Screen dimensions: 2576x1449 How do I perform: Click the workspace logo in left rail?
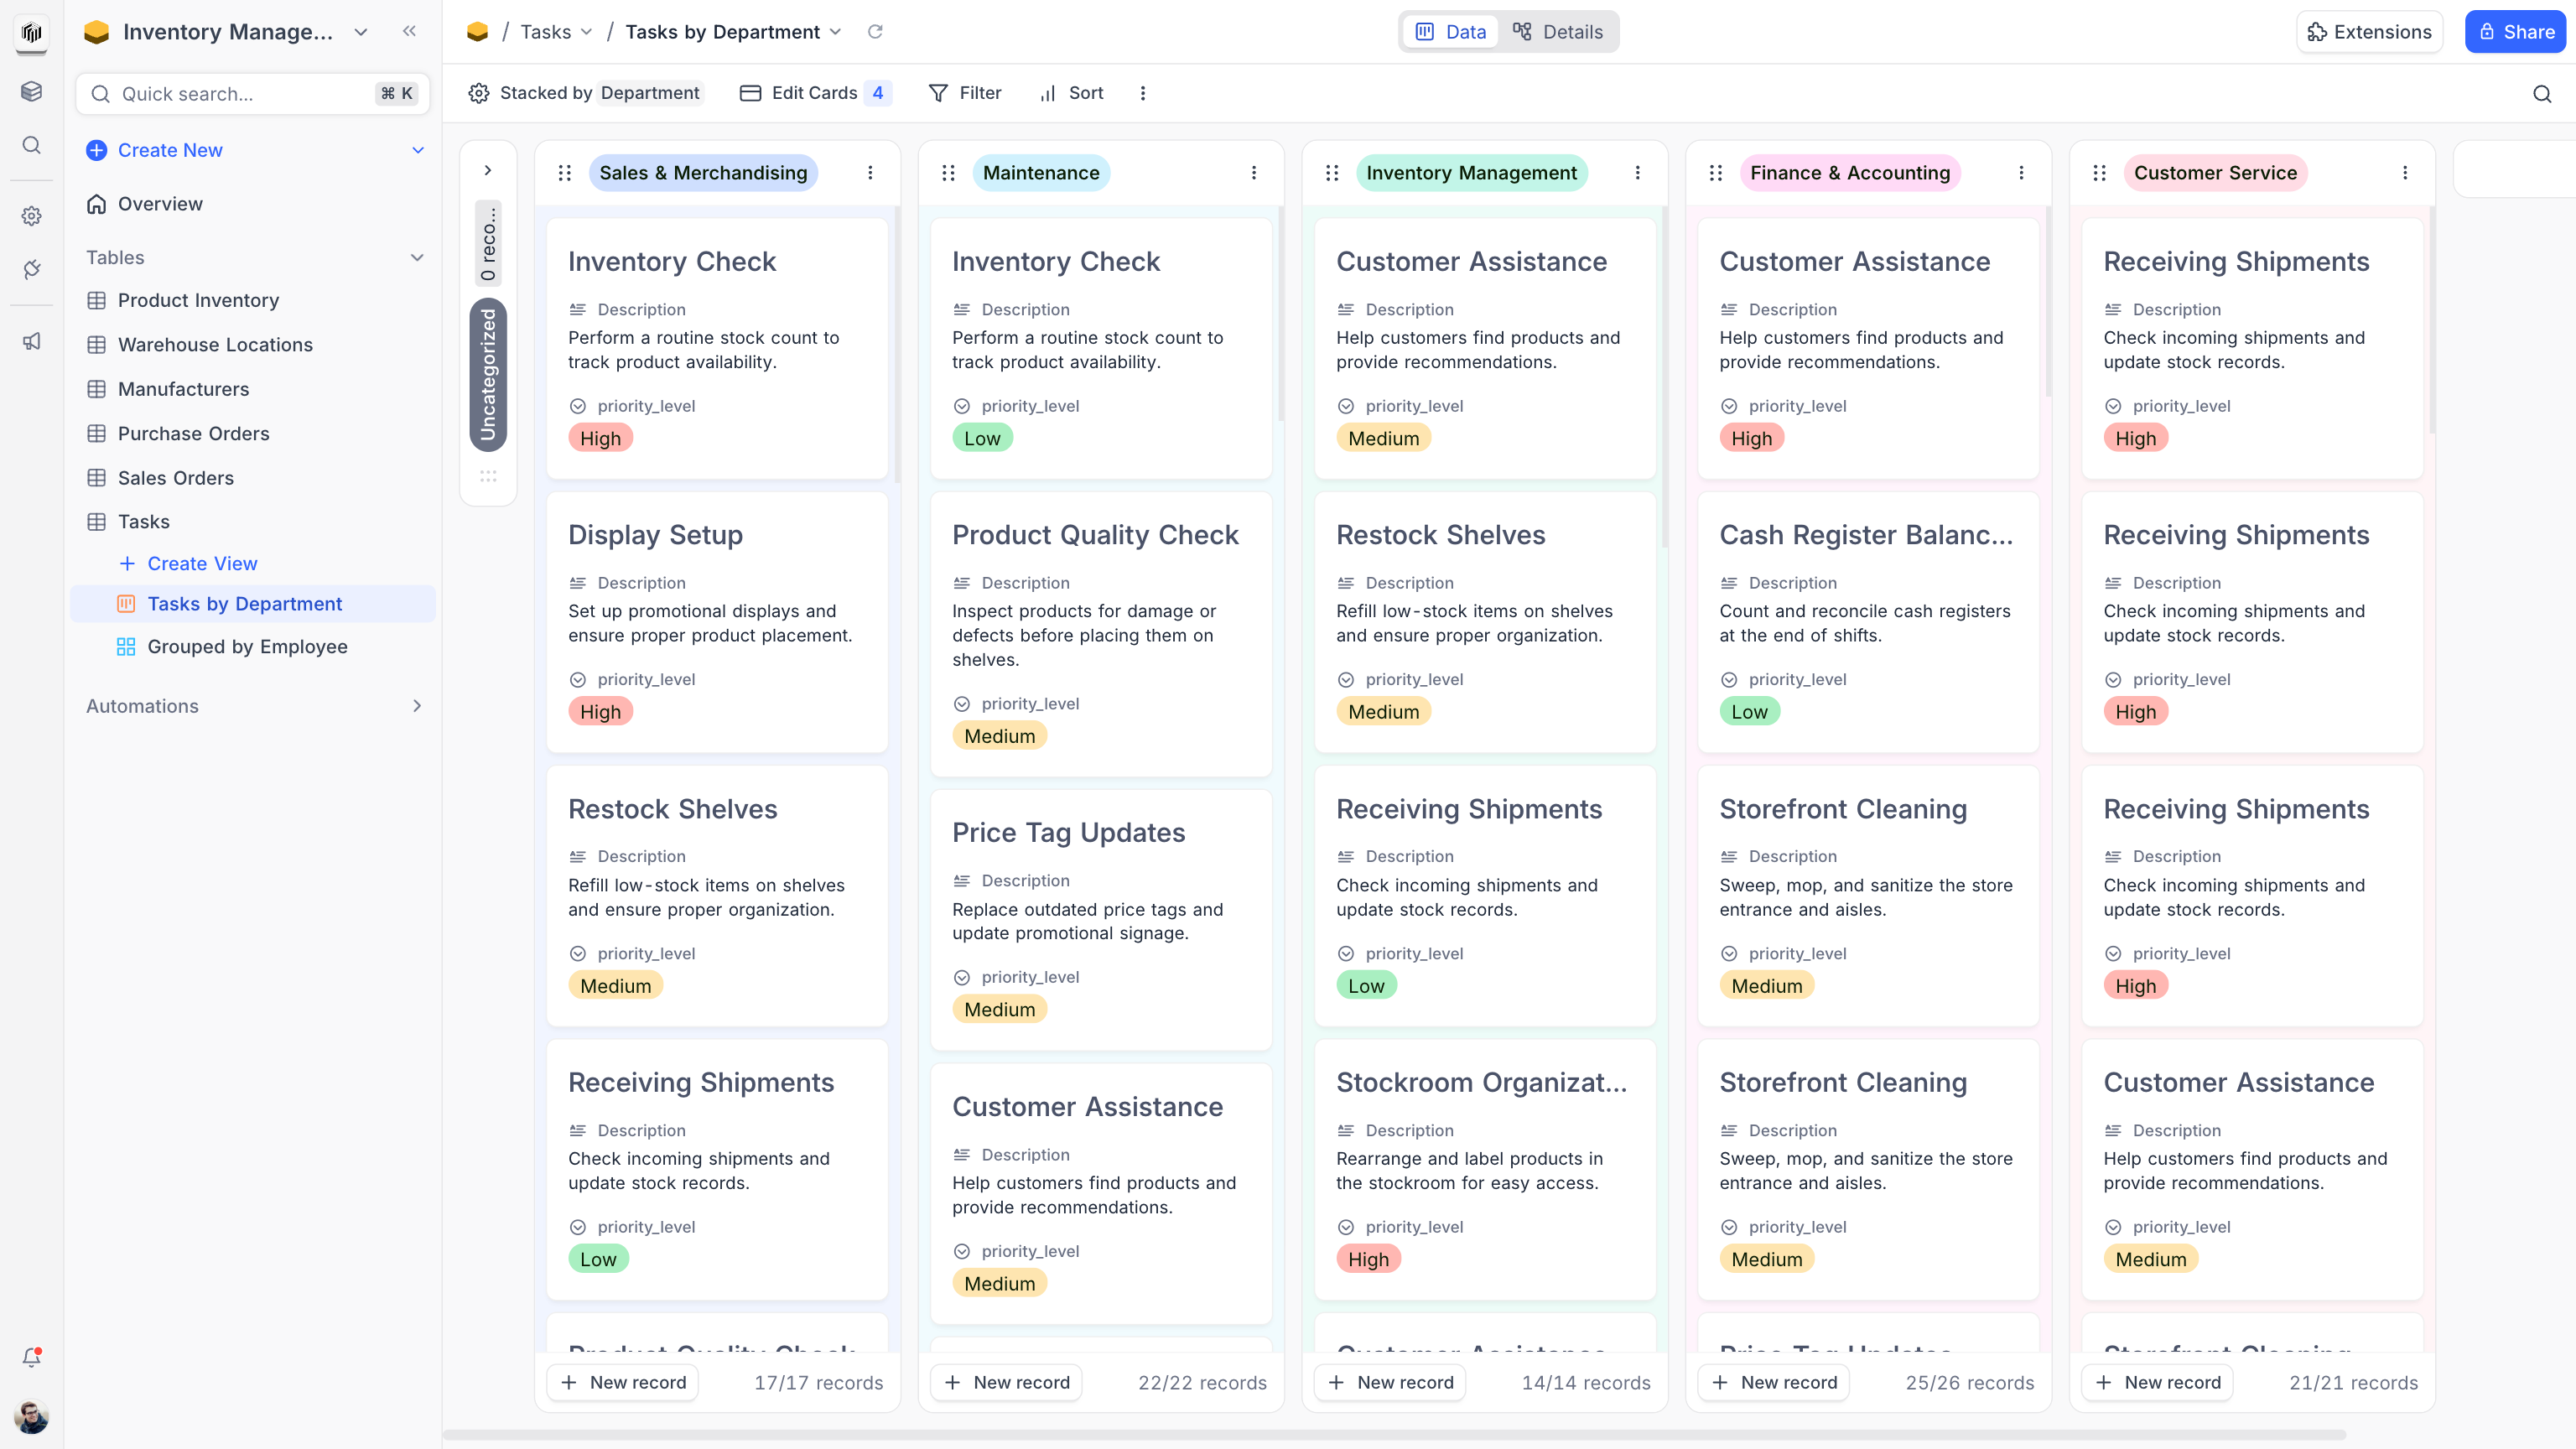click(x=32, y=32)
